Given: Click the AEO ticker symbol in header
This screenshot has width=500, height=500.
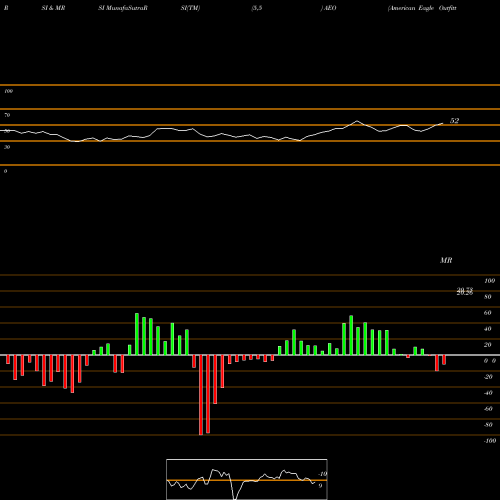Looking at the screenshot, I should pyautogui.click(x=330, y=8).
